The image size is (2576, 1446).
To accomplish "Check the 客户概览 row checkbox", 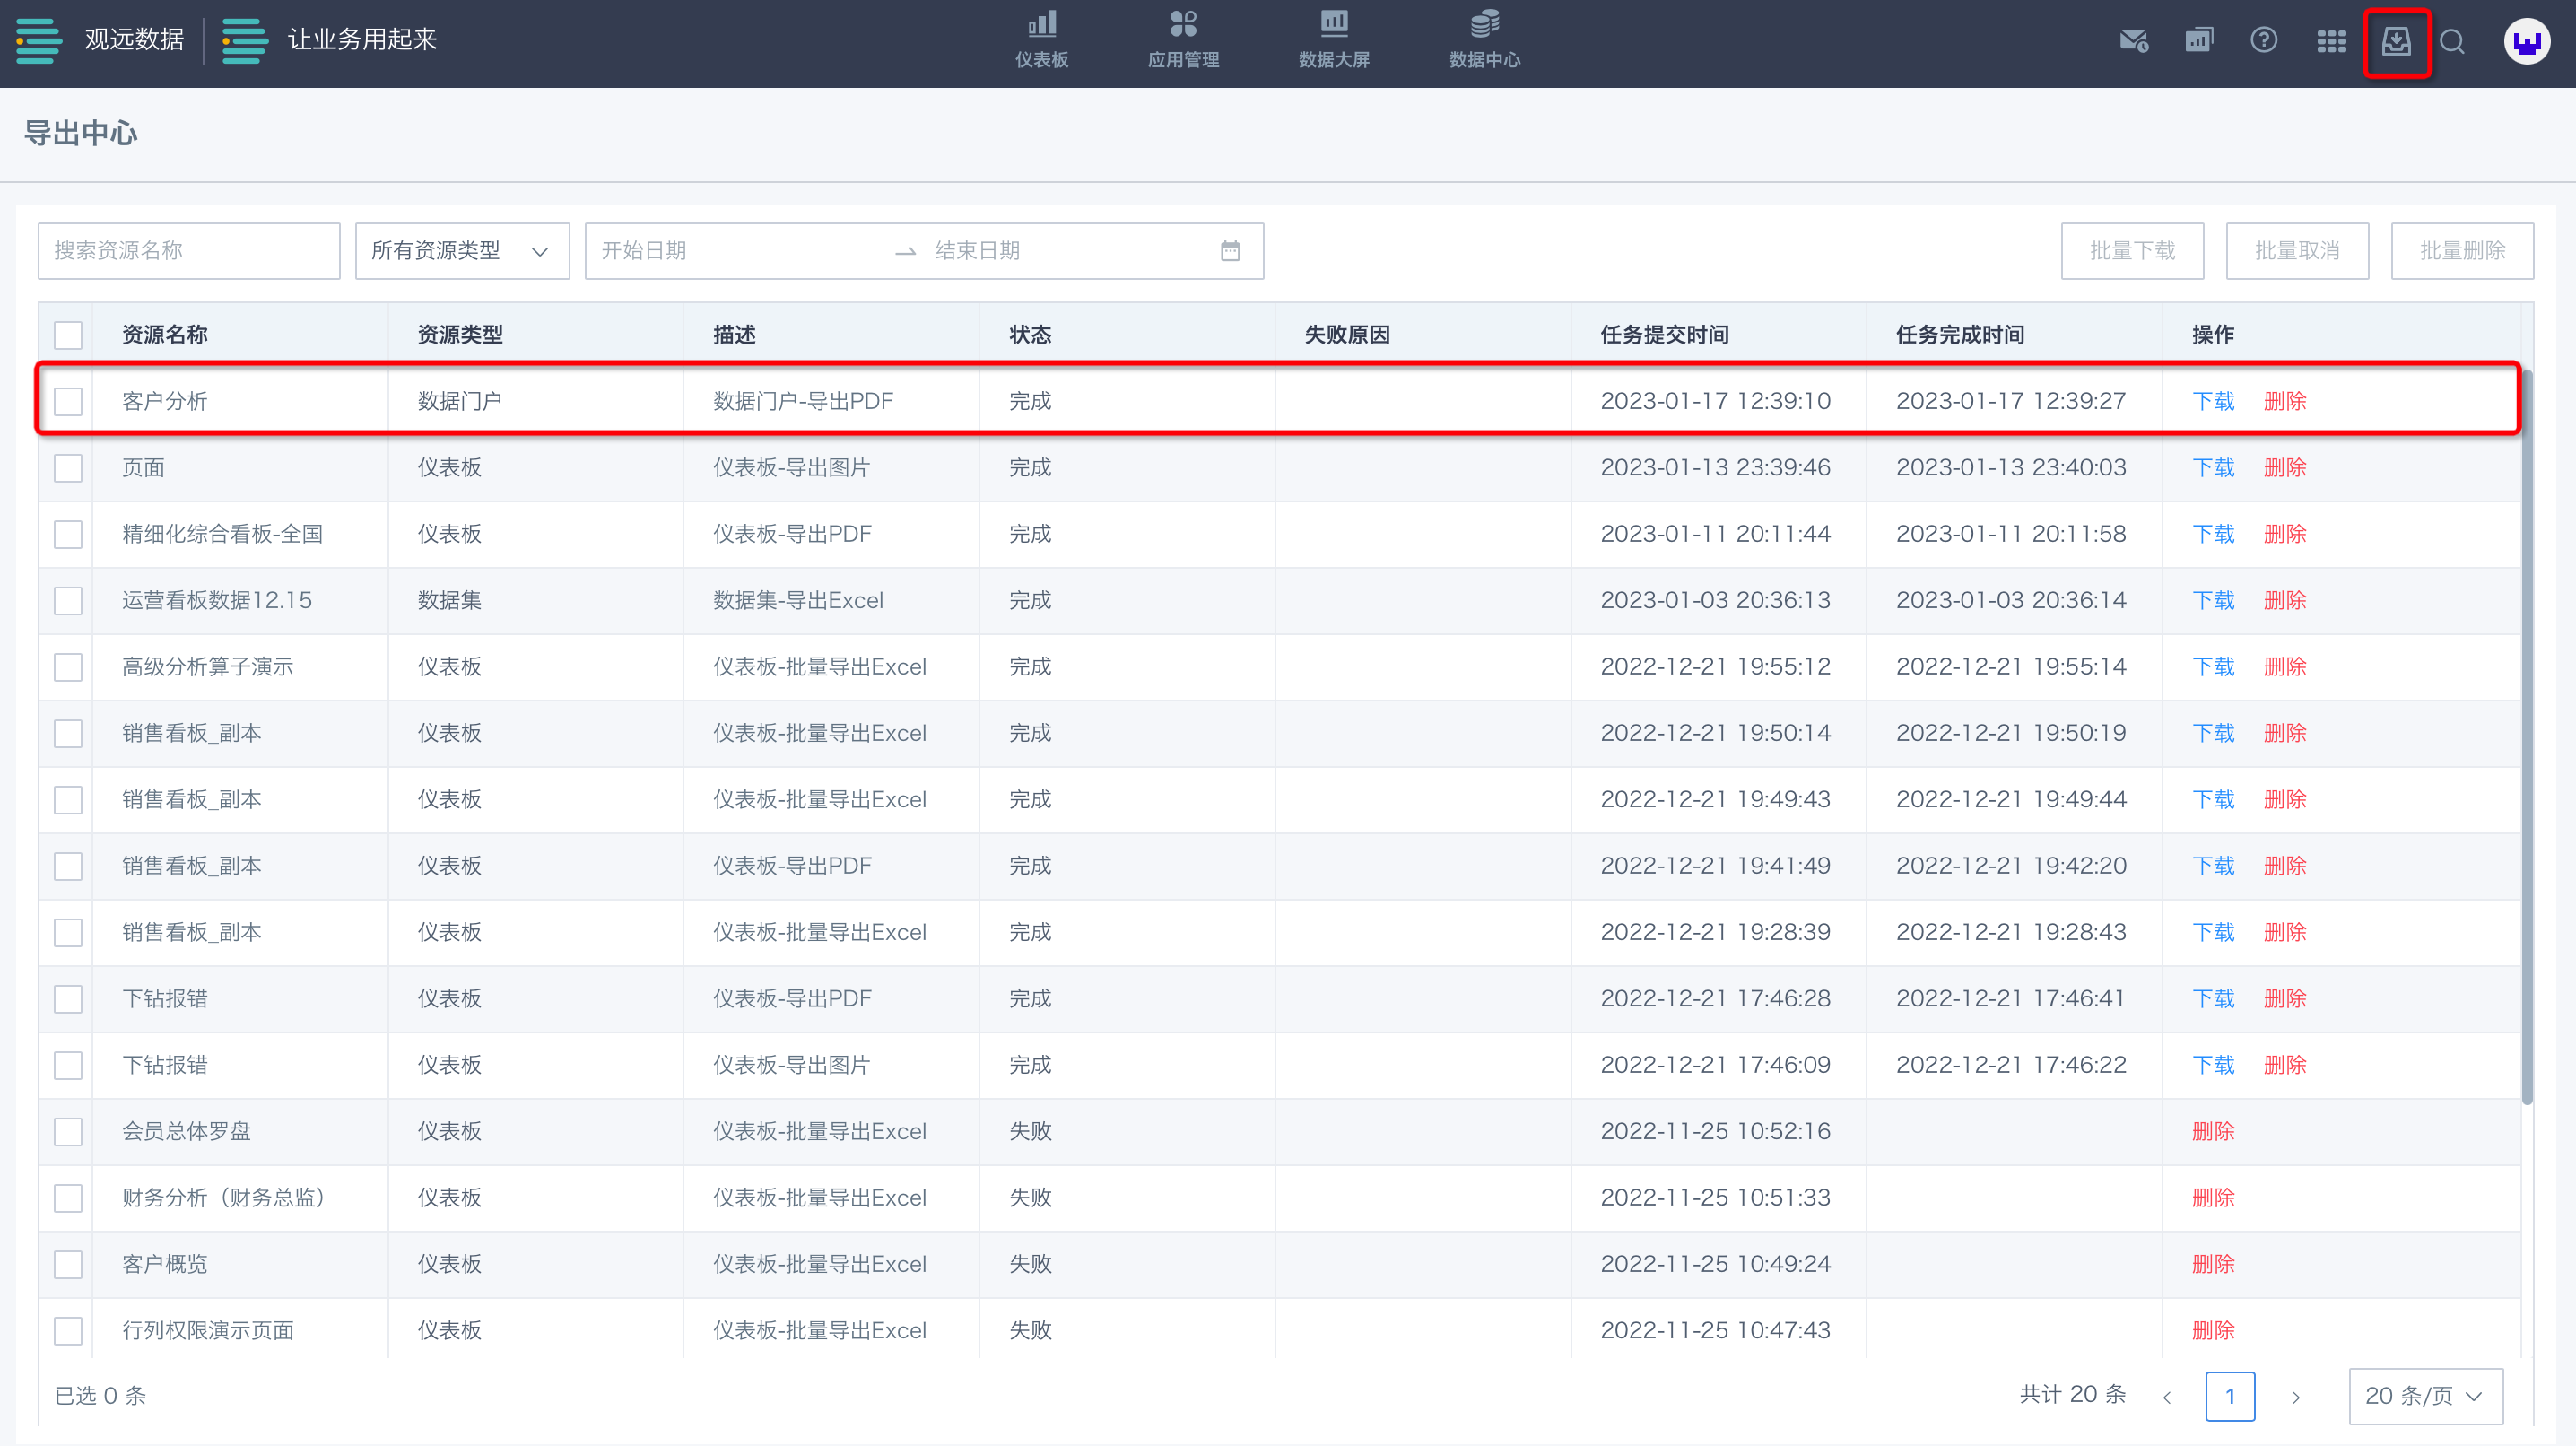I will [68, 1264].
